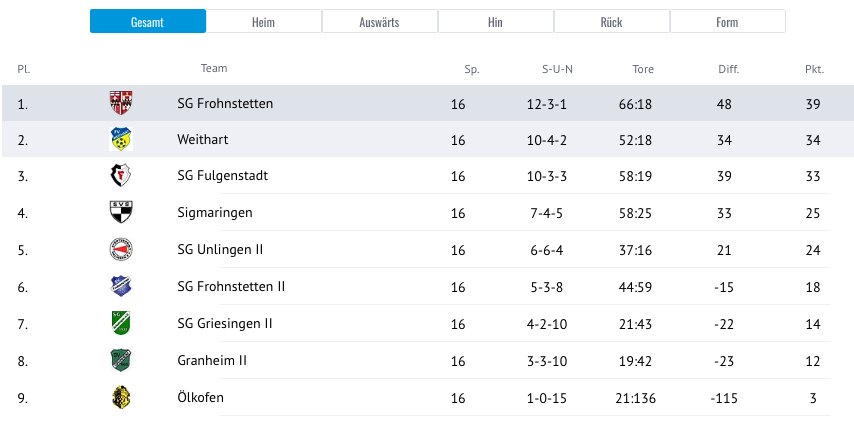Show the Auswärts table tab

click(x=380, y=22)
